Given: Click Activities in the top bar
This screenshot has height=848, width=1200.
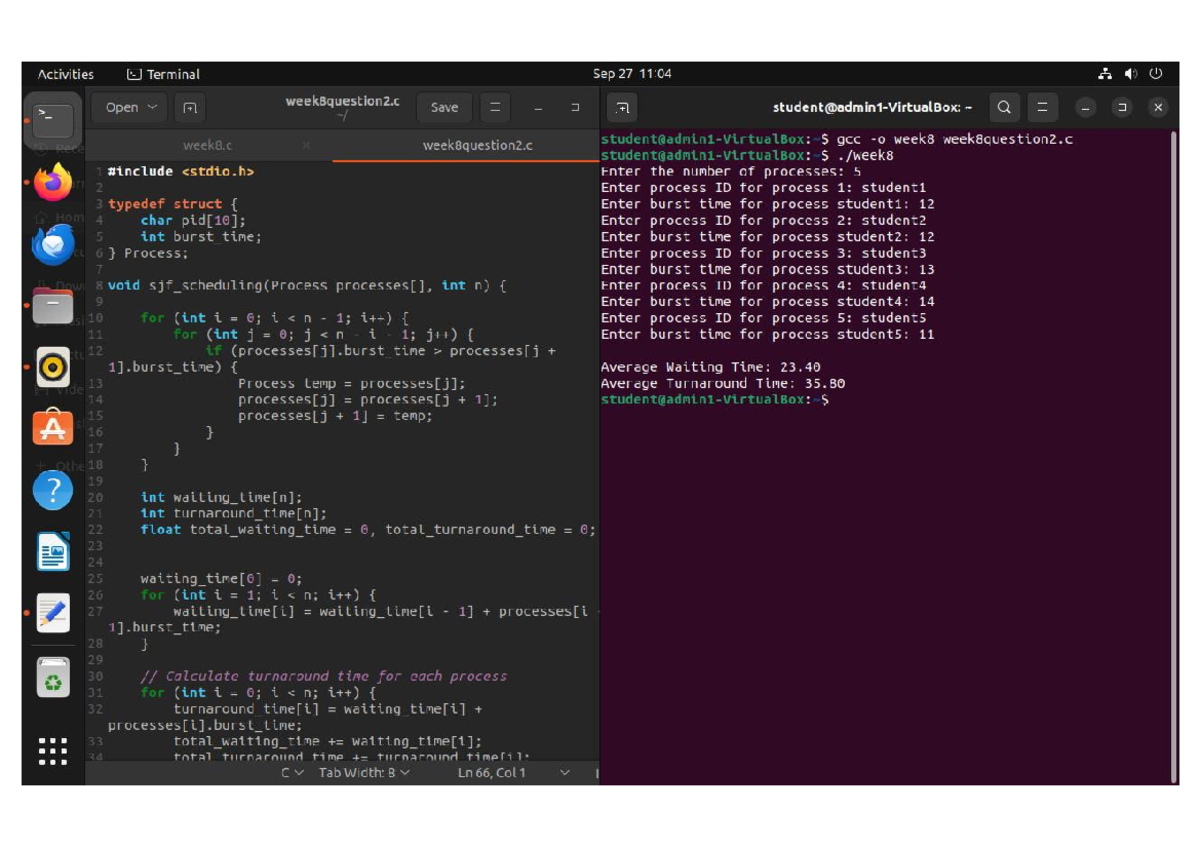Looking at the screenshot, I should pyautogui.click(x=66, y=74).
